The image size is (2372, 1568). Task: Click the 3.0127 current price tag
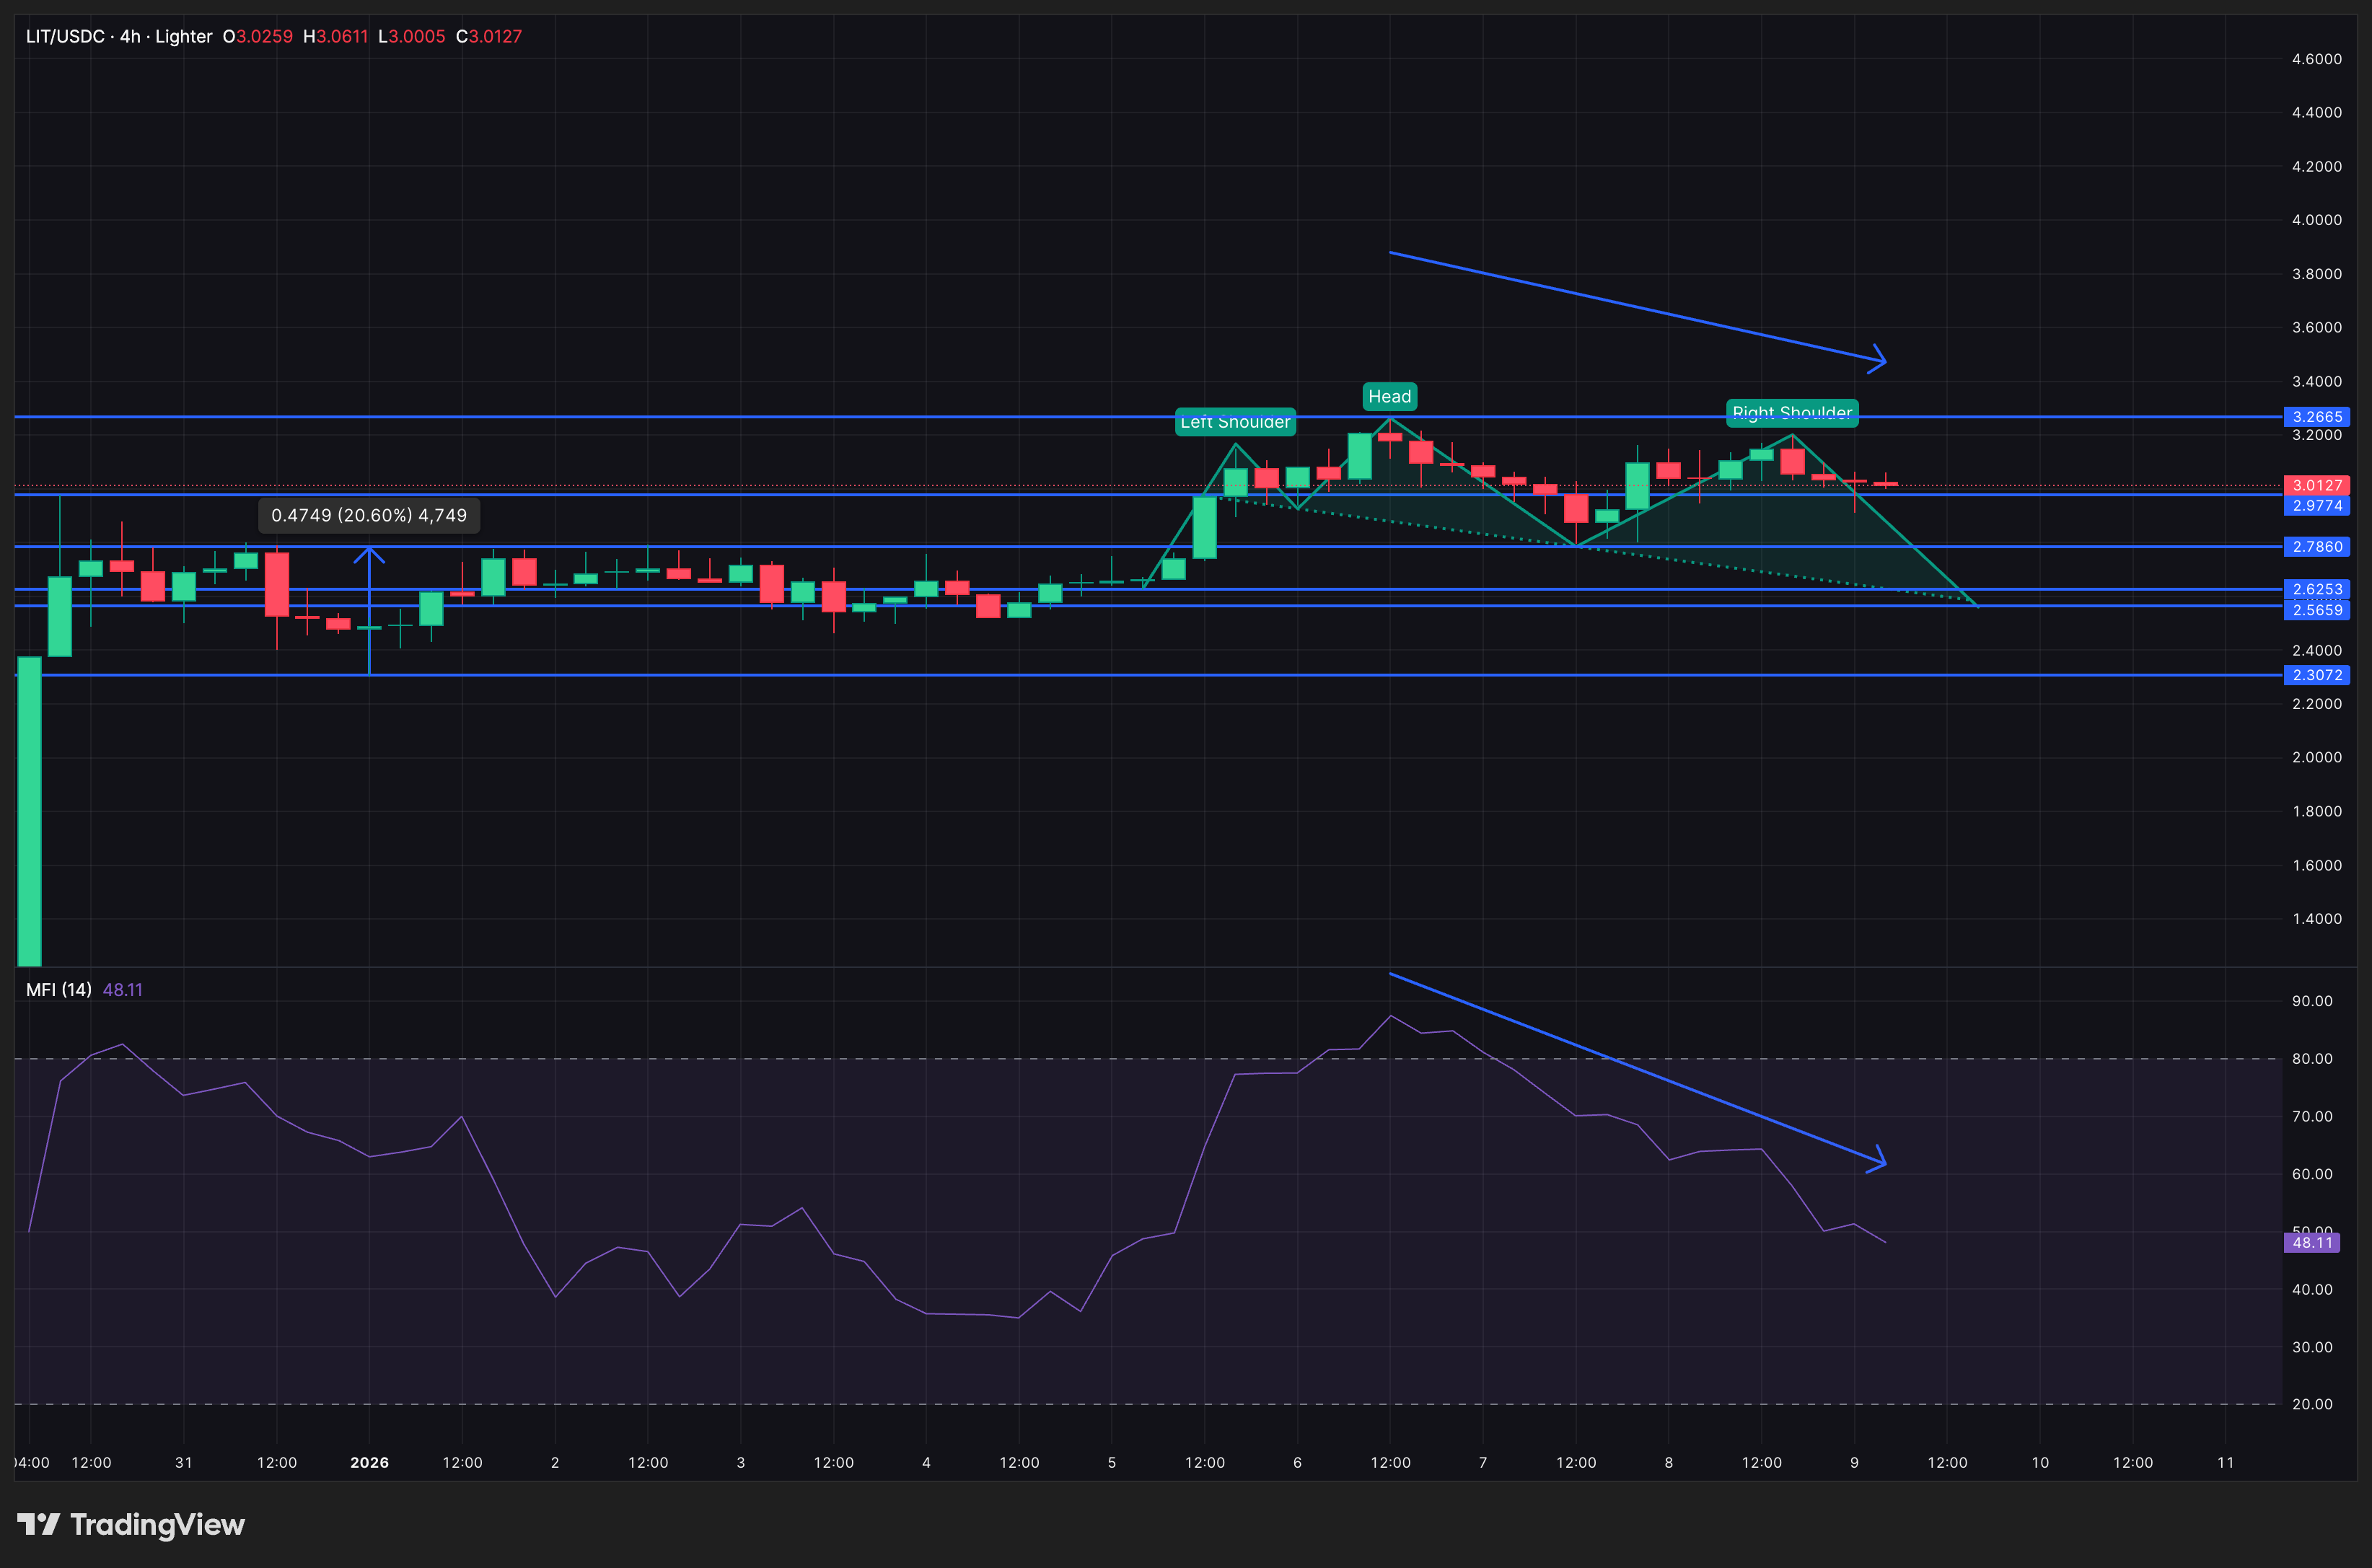pos(2316,485)
